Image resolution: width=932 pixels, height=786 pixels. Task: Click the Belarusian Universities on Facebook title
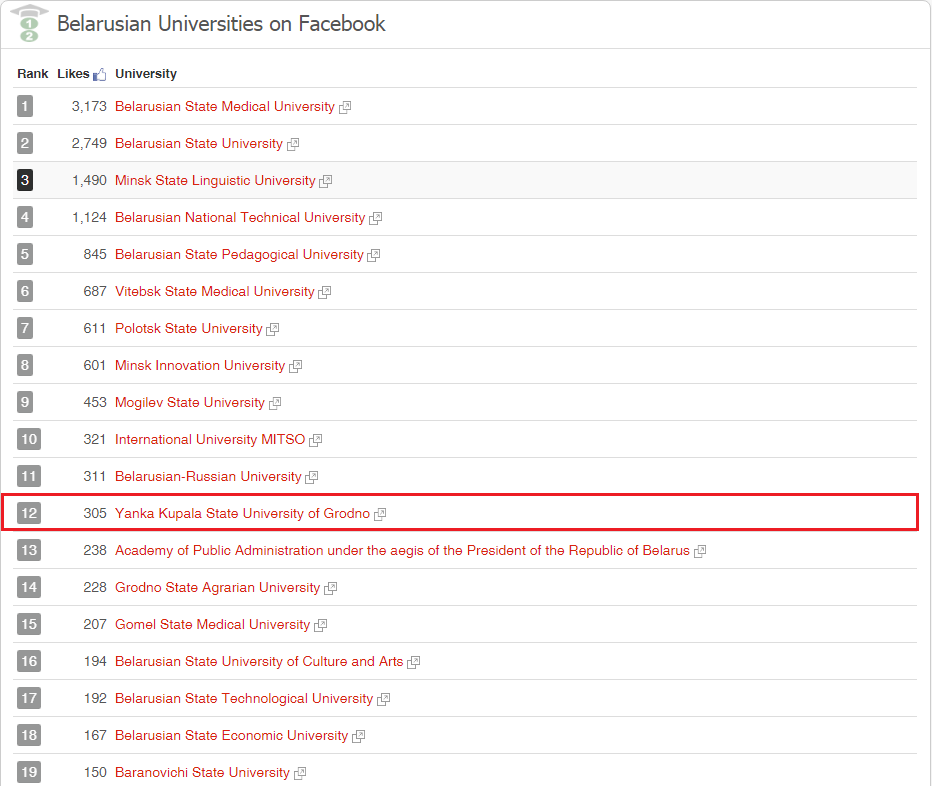(x=221, y=24)
